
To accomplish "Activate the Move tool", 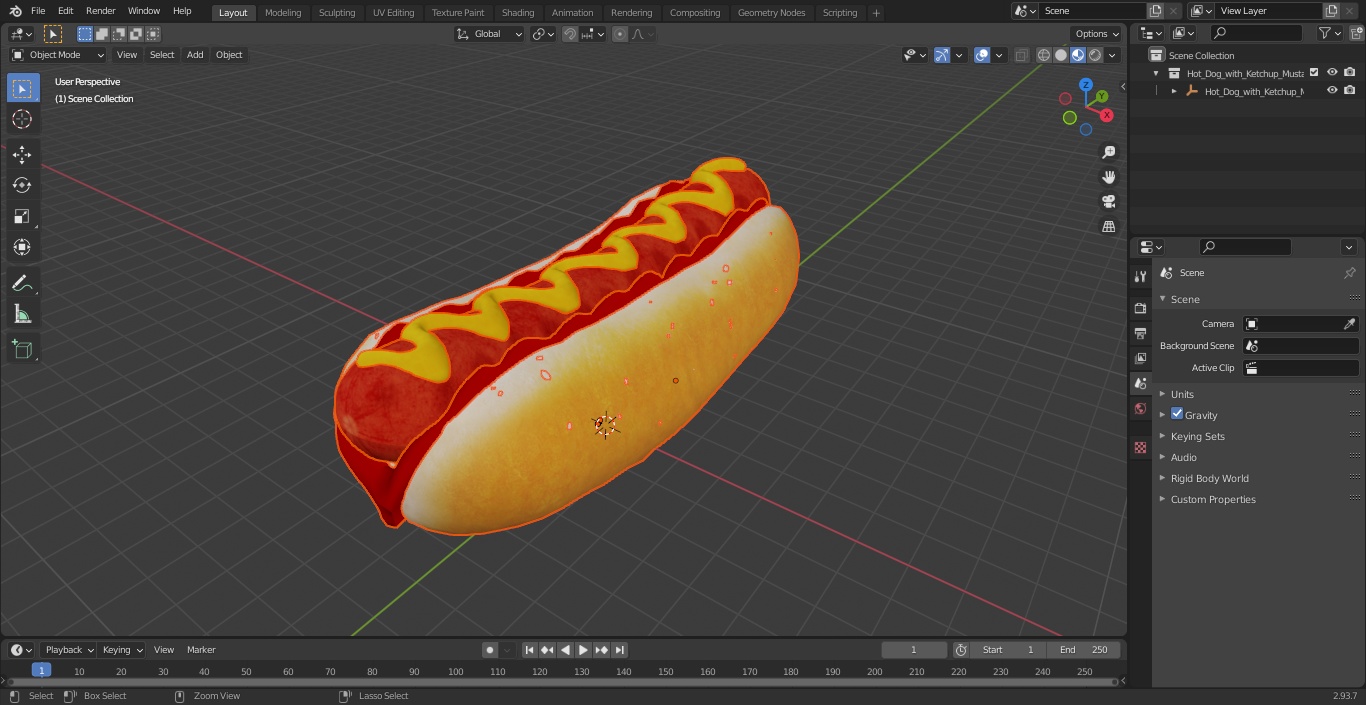I will click(22, 154).
